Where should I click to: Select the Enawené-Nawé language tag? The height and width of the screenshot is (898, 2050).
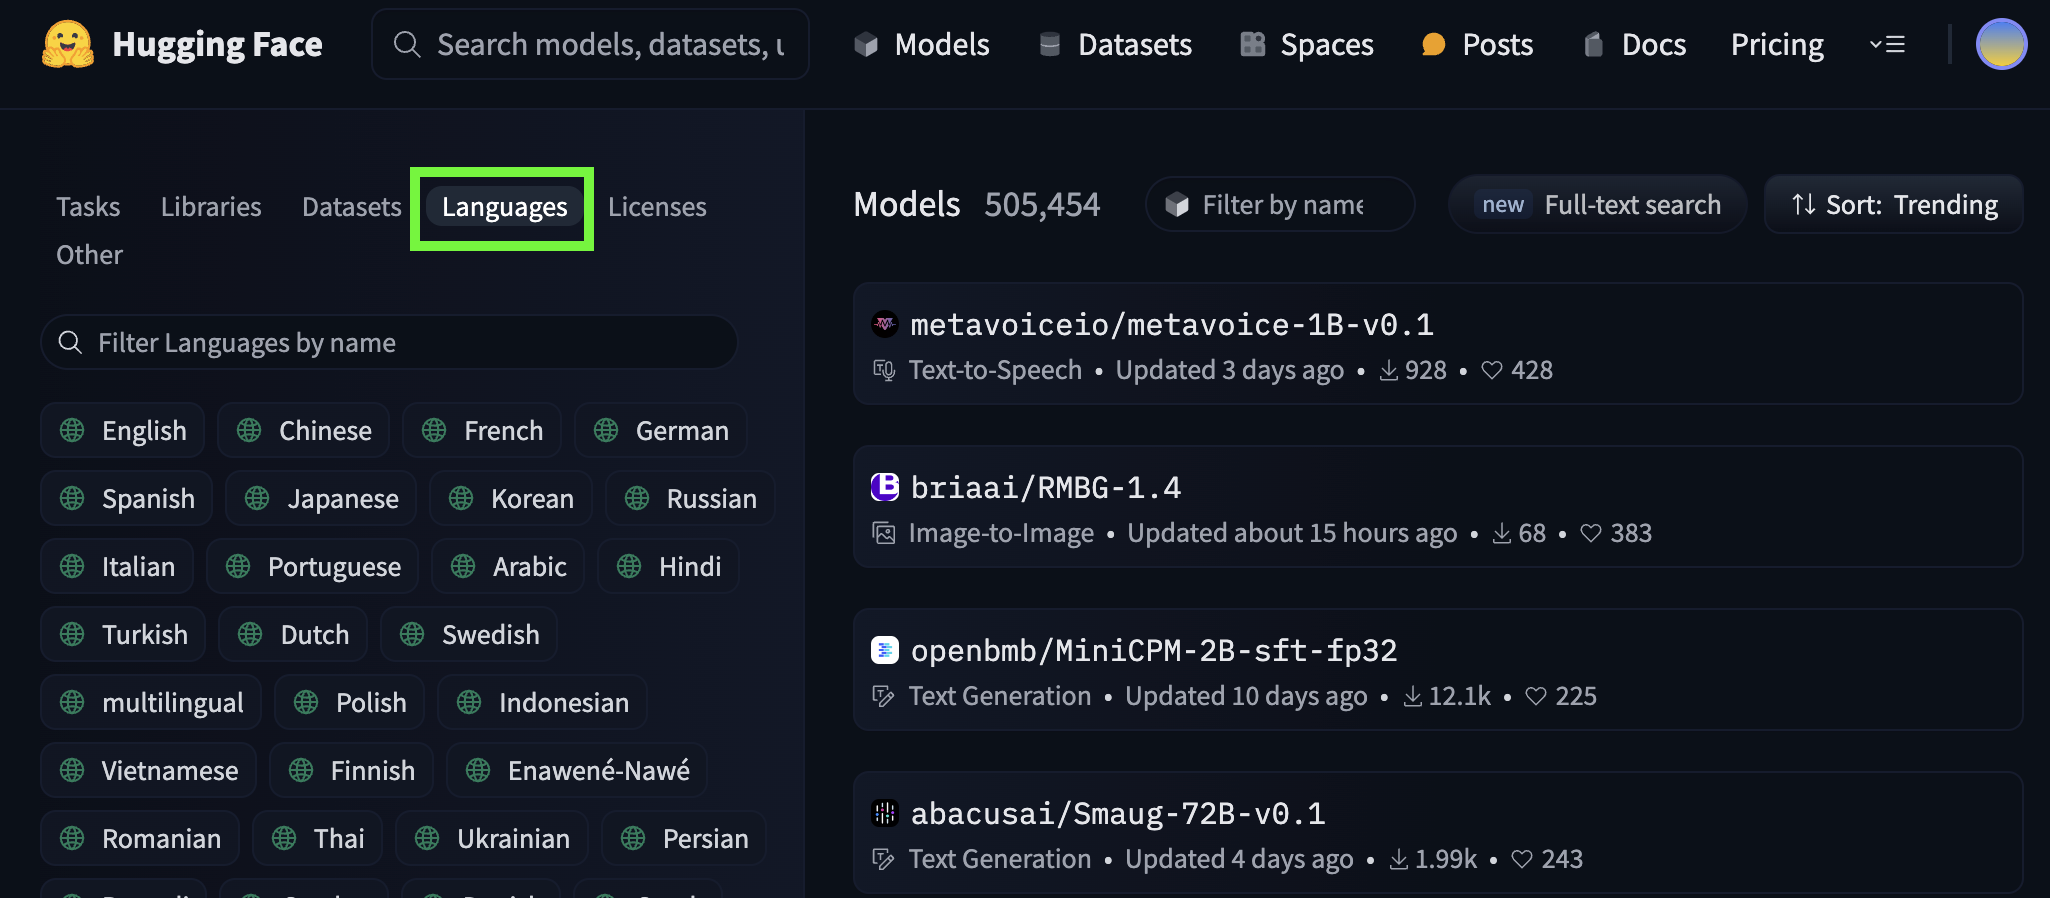pos(577,771)
